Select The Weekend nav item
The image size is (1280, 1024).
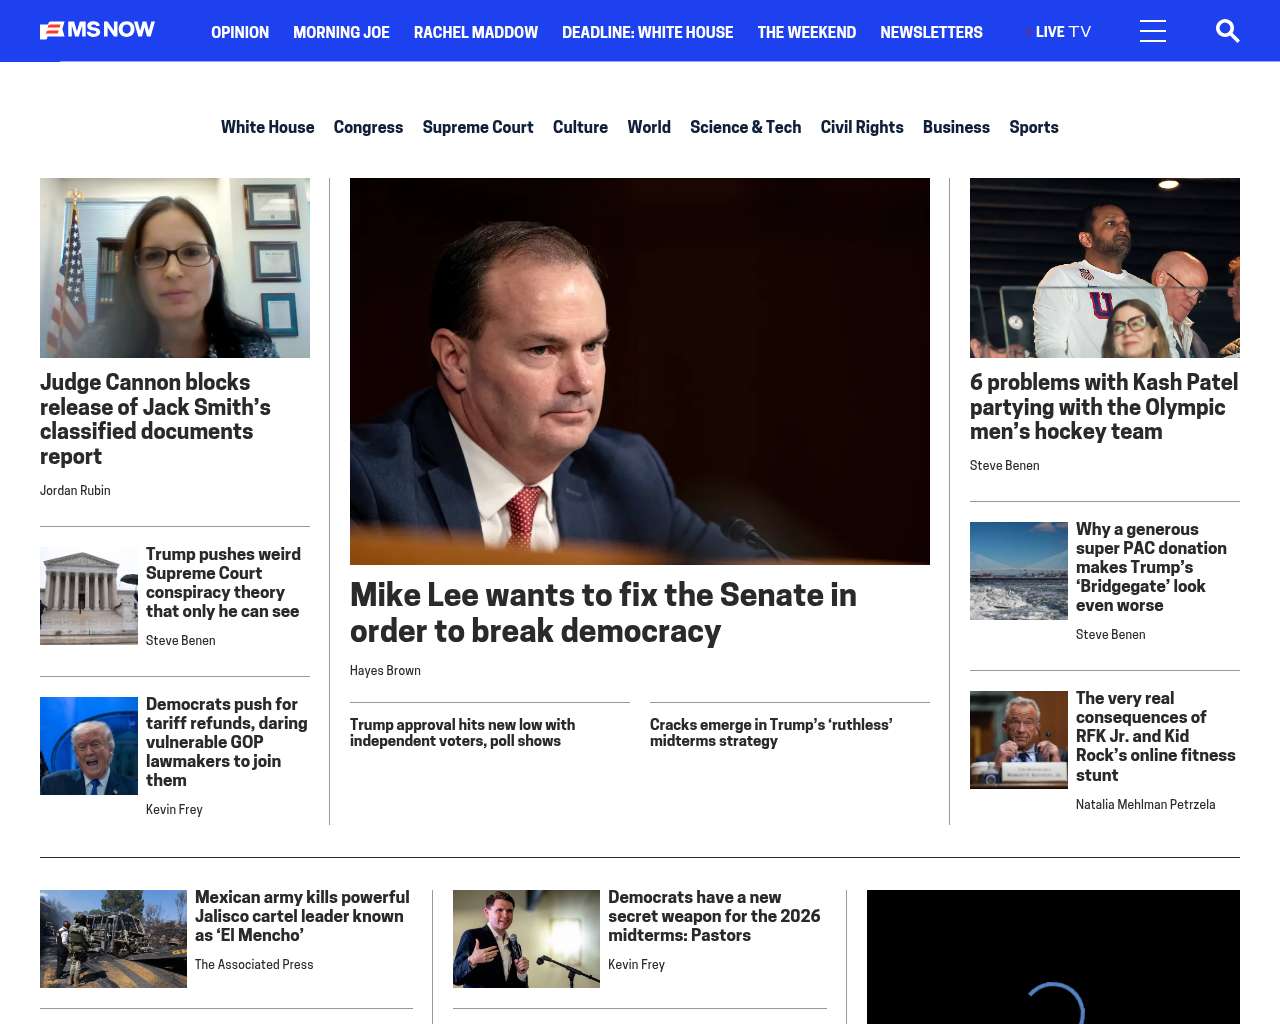pyautogui.click(x=806, y=32)
